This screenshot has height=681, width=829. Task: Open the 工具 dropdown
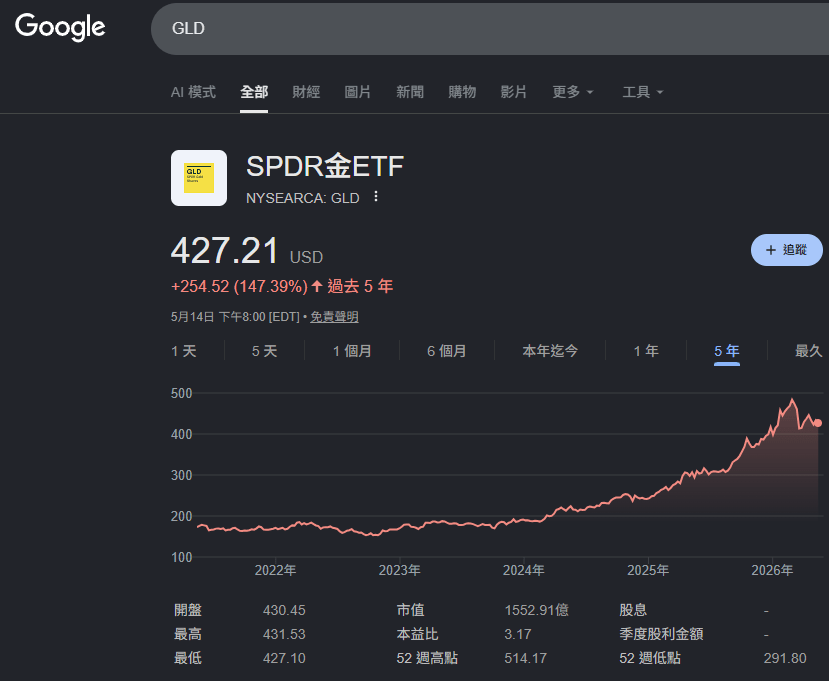[642, 92]
